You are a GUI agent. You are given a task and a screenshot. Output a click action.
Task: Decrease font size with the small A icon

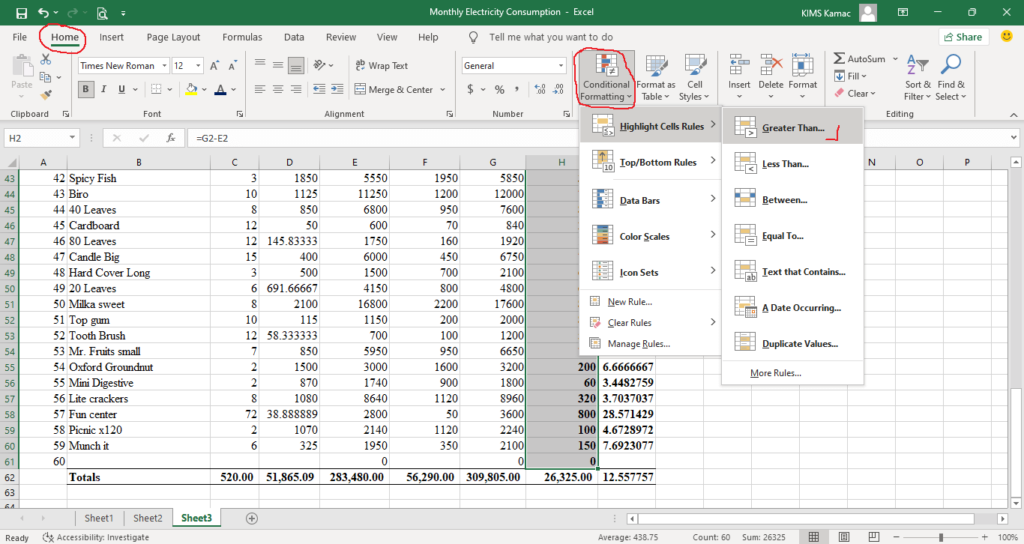pyautogui.click(x=232, y=66)
